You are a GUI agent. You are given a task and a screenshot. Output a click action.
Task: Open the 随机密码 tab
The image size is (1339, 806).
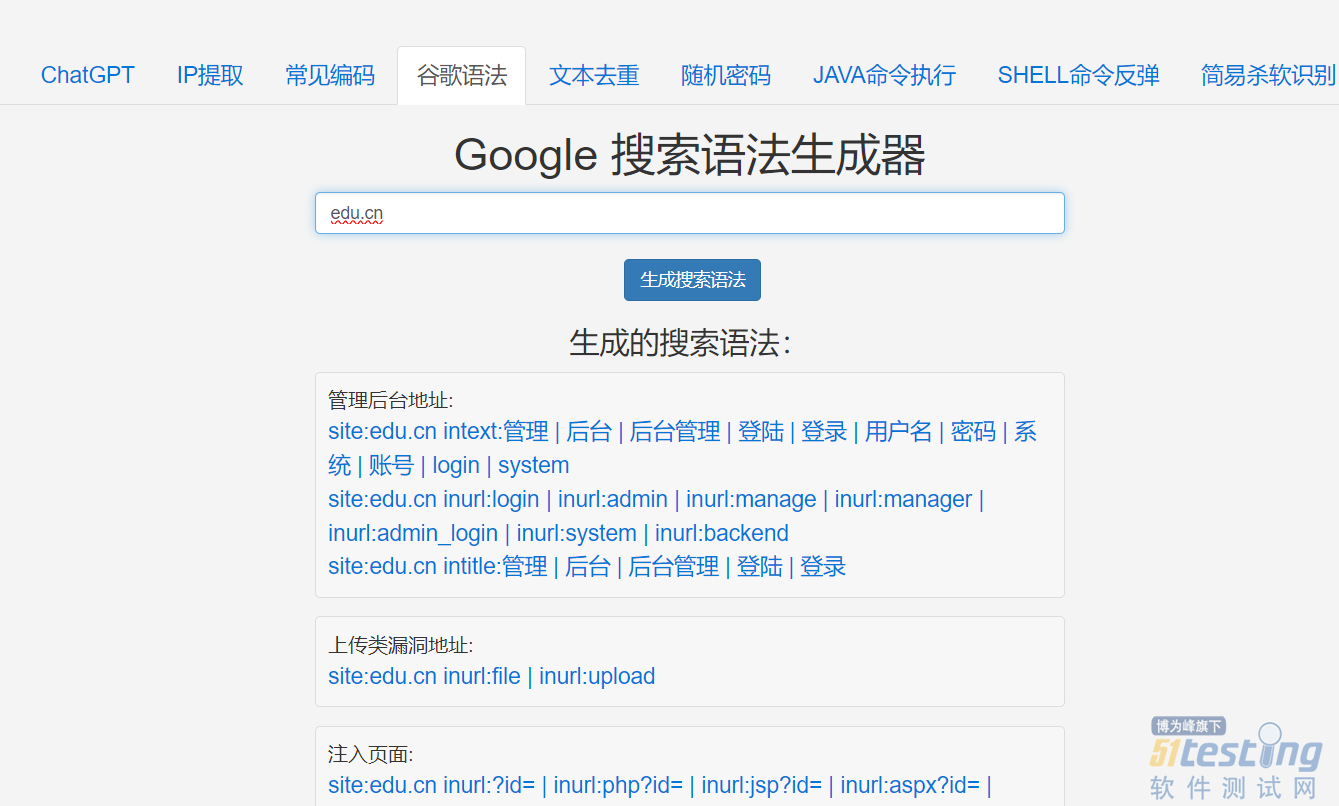point(725,75)
